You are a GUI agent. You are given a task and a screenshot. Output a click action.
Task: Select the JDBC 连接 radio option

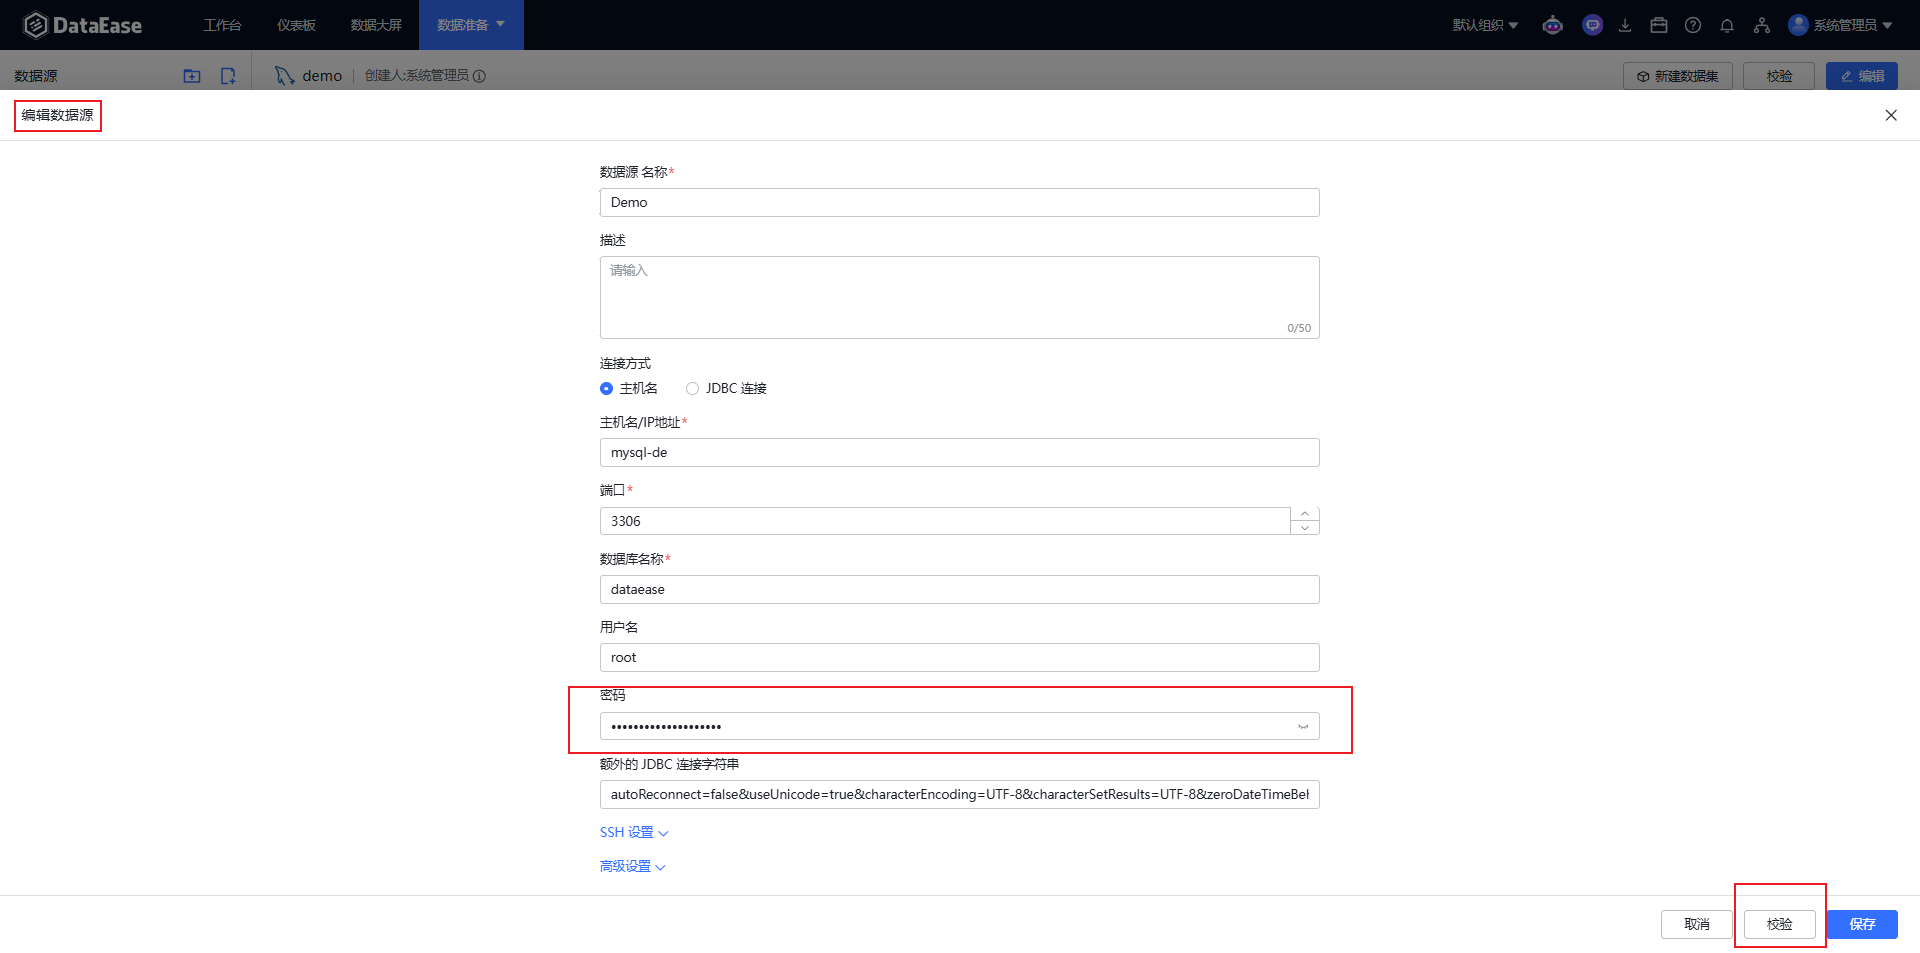pos(692,388)
